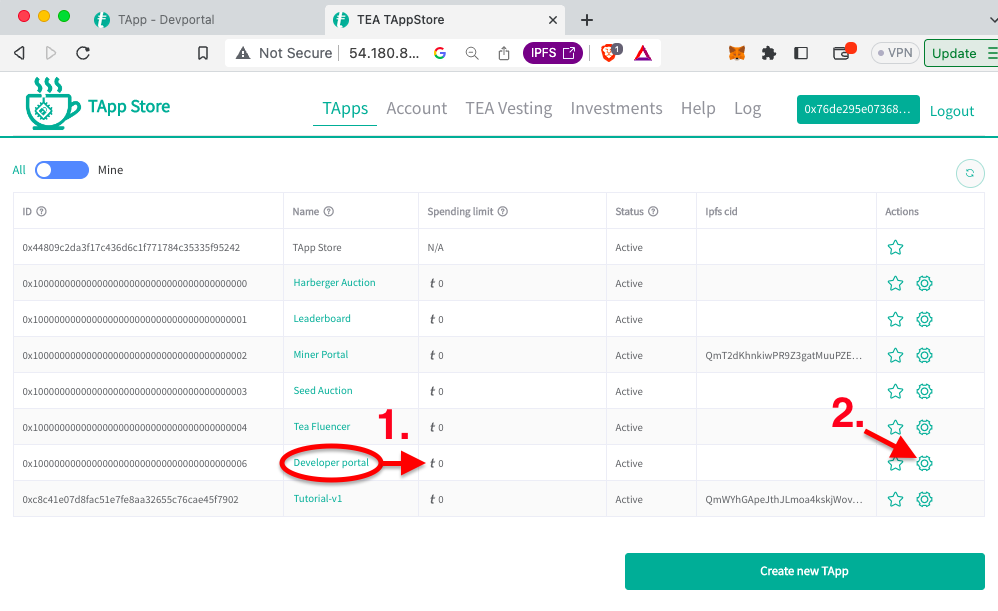Open the Account menu tab
Screen dimensions: 998x611
point(416,108)
